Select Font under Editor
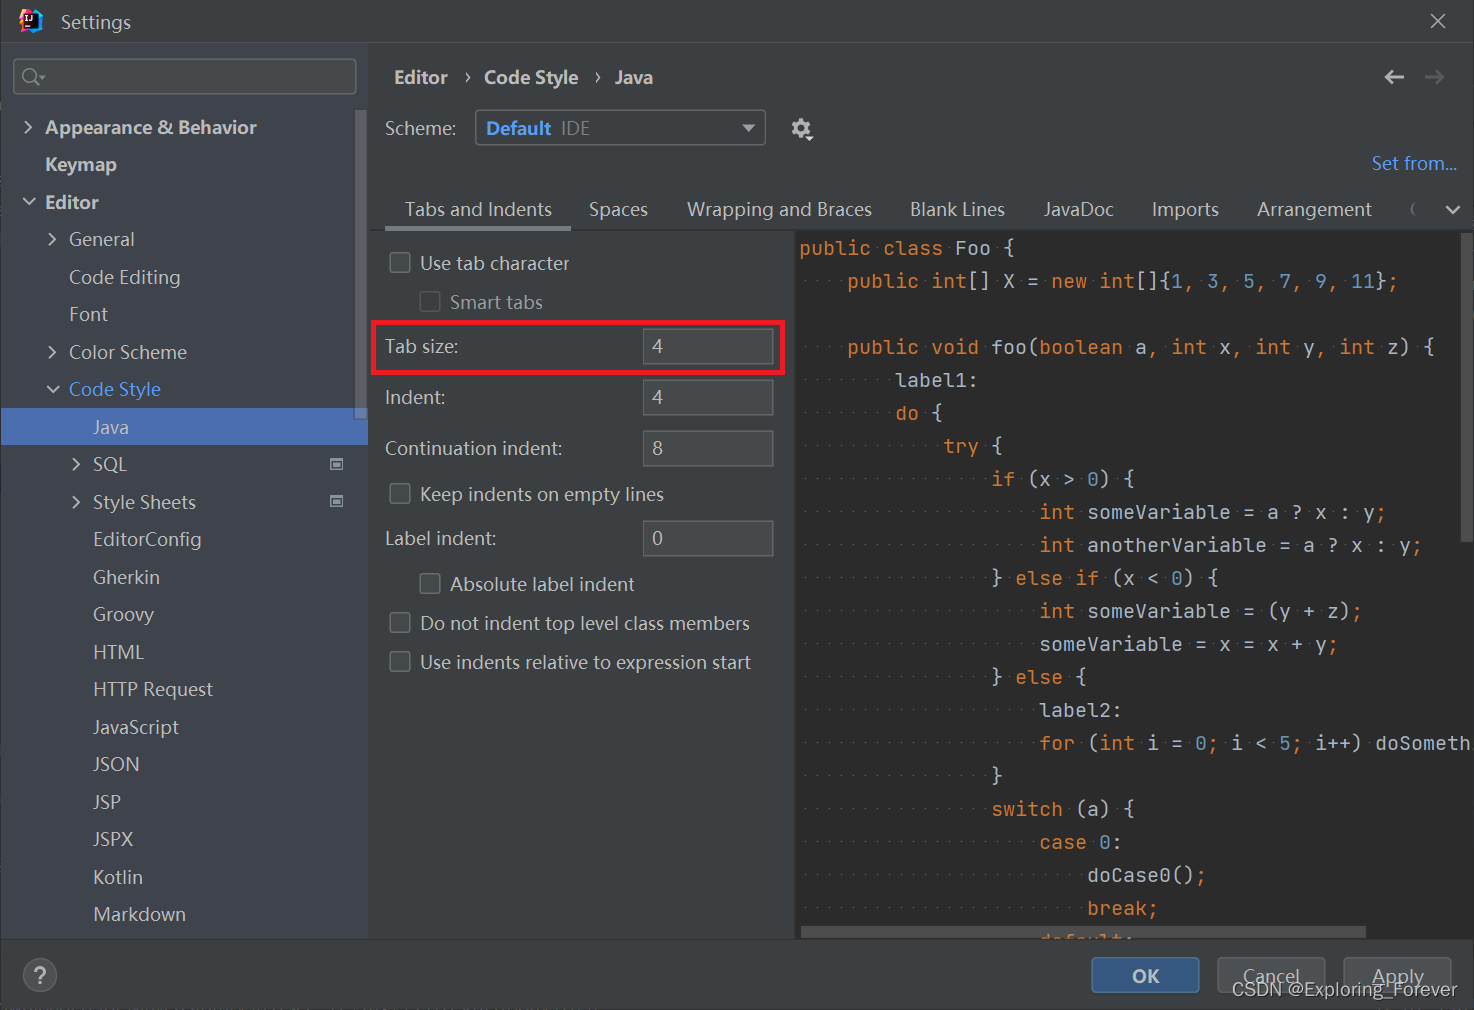The width and height of the screenshot is (1474, 1010). (88, 314)
